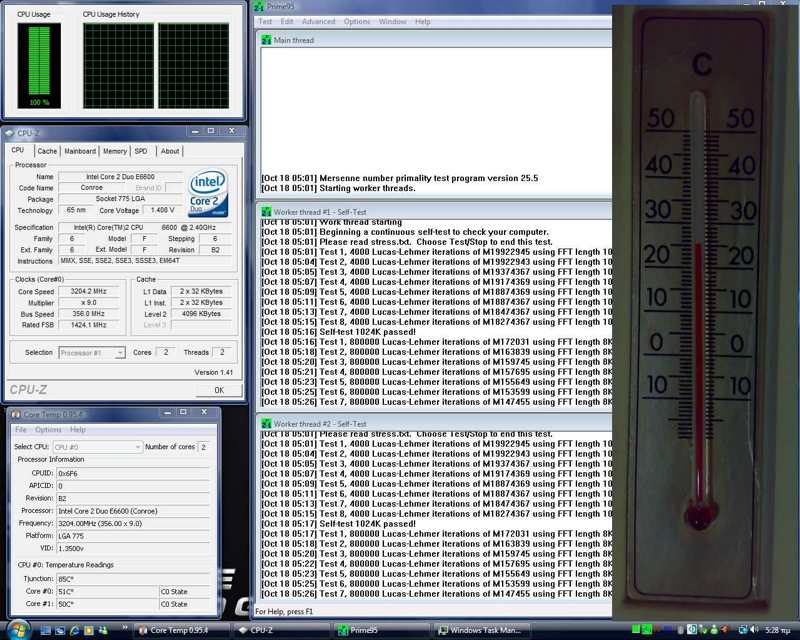800x640 pixels.
Task: Click the CPU-Z title bar icon
Action: pos(10,133)
